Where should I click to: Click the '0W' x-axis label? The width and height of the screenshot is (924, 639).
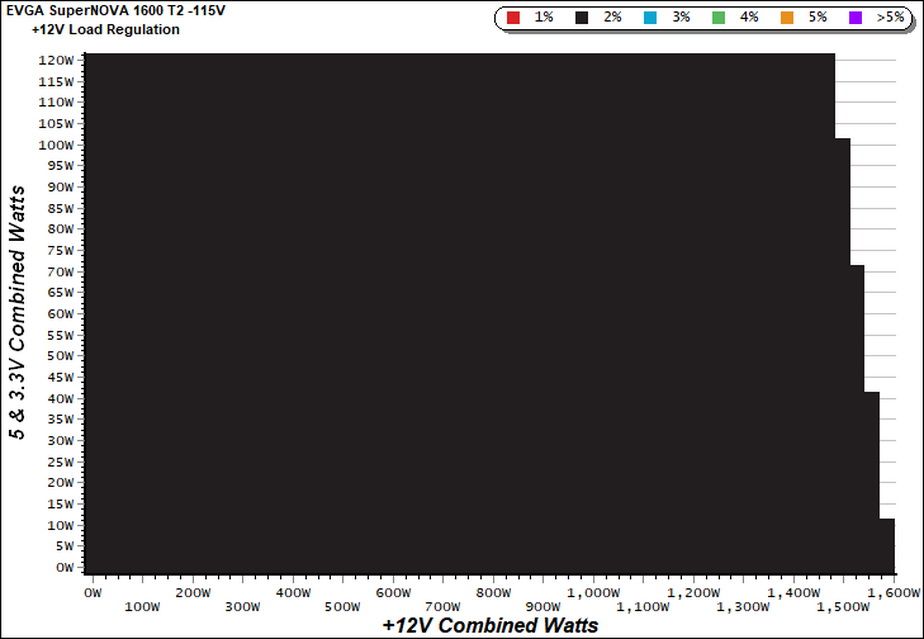point(93,593)
